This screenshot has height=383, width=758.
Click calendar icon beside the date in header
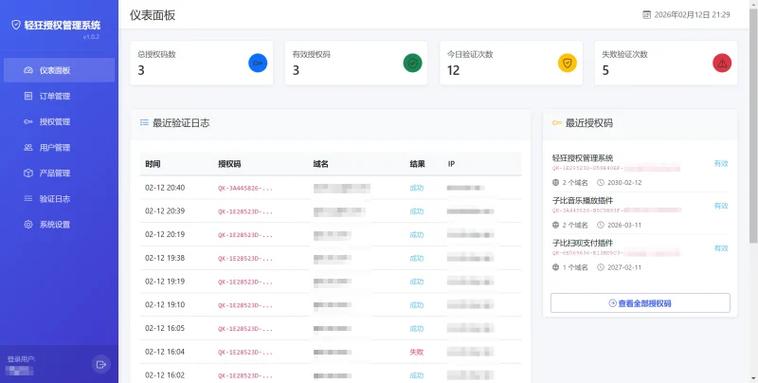646,15
